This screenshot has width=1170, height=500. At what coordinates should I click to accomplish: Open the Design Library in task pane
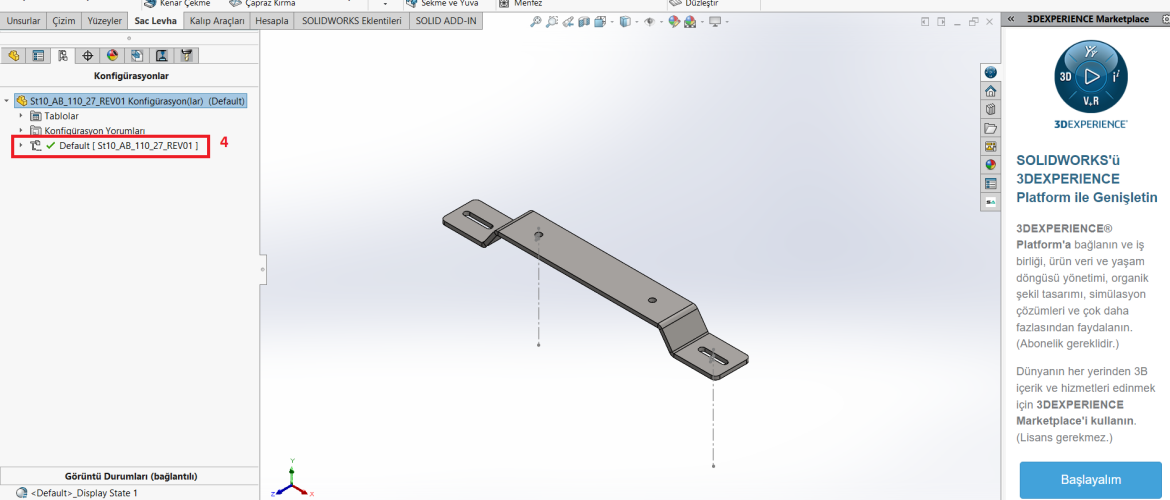991,109
